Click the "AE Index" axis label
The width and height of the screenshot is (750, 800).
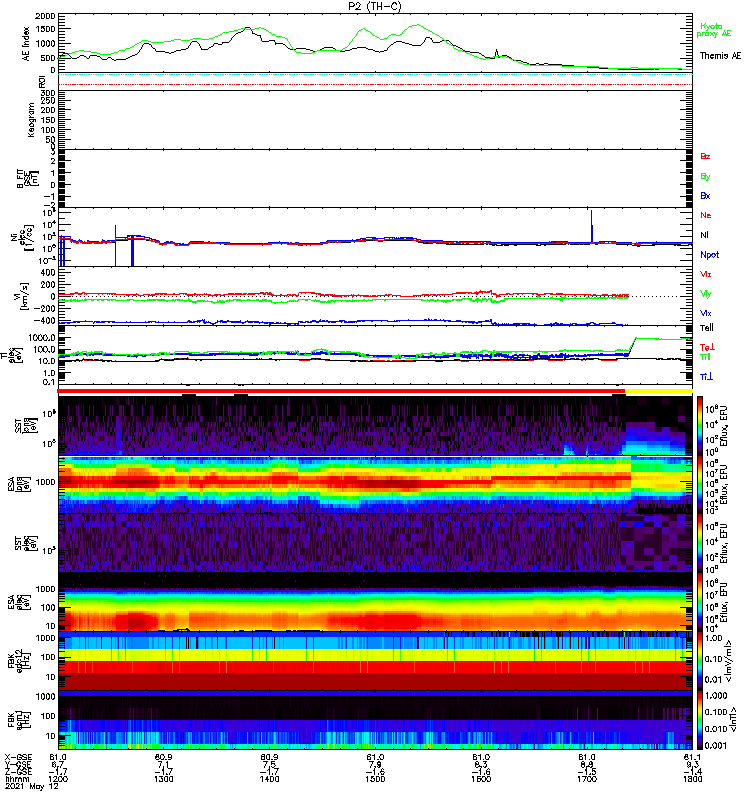(26, 44)
